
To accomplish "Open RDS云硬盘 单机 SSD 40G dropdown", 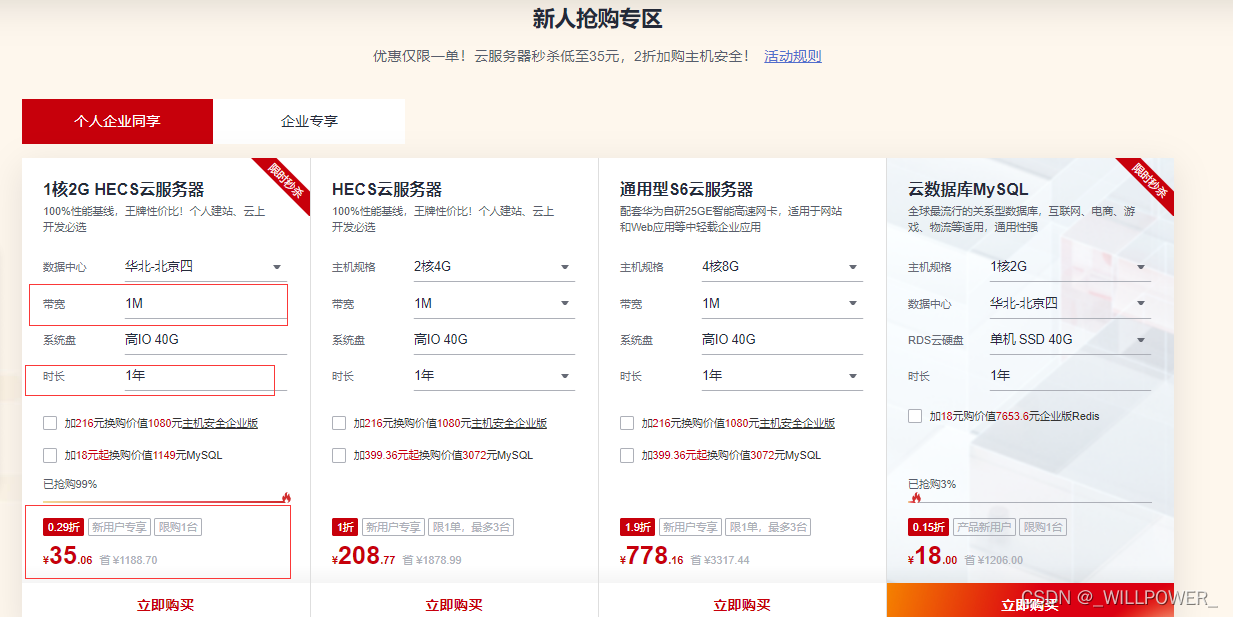I will (1069, 340).
